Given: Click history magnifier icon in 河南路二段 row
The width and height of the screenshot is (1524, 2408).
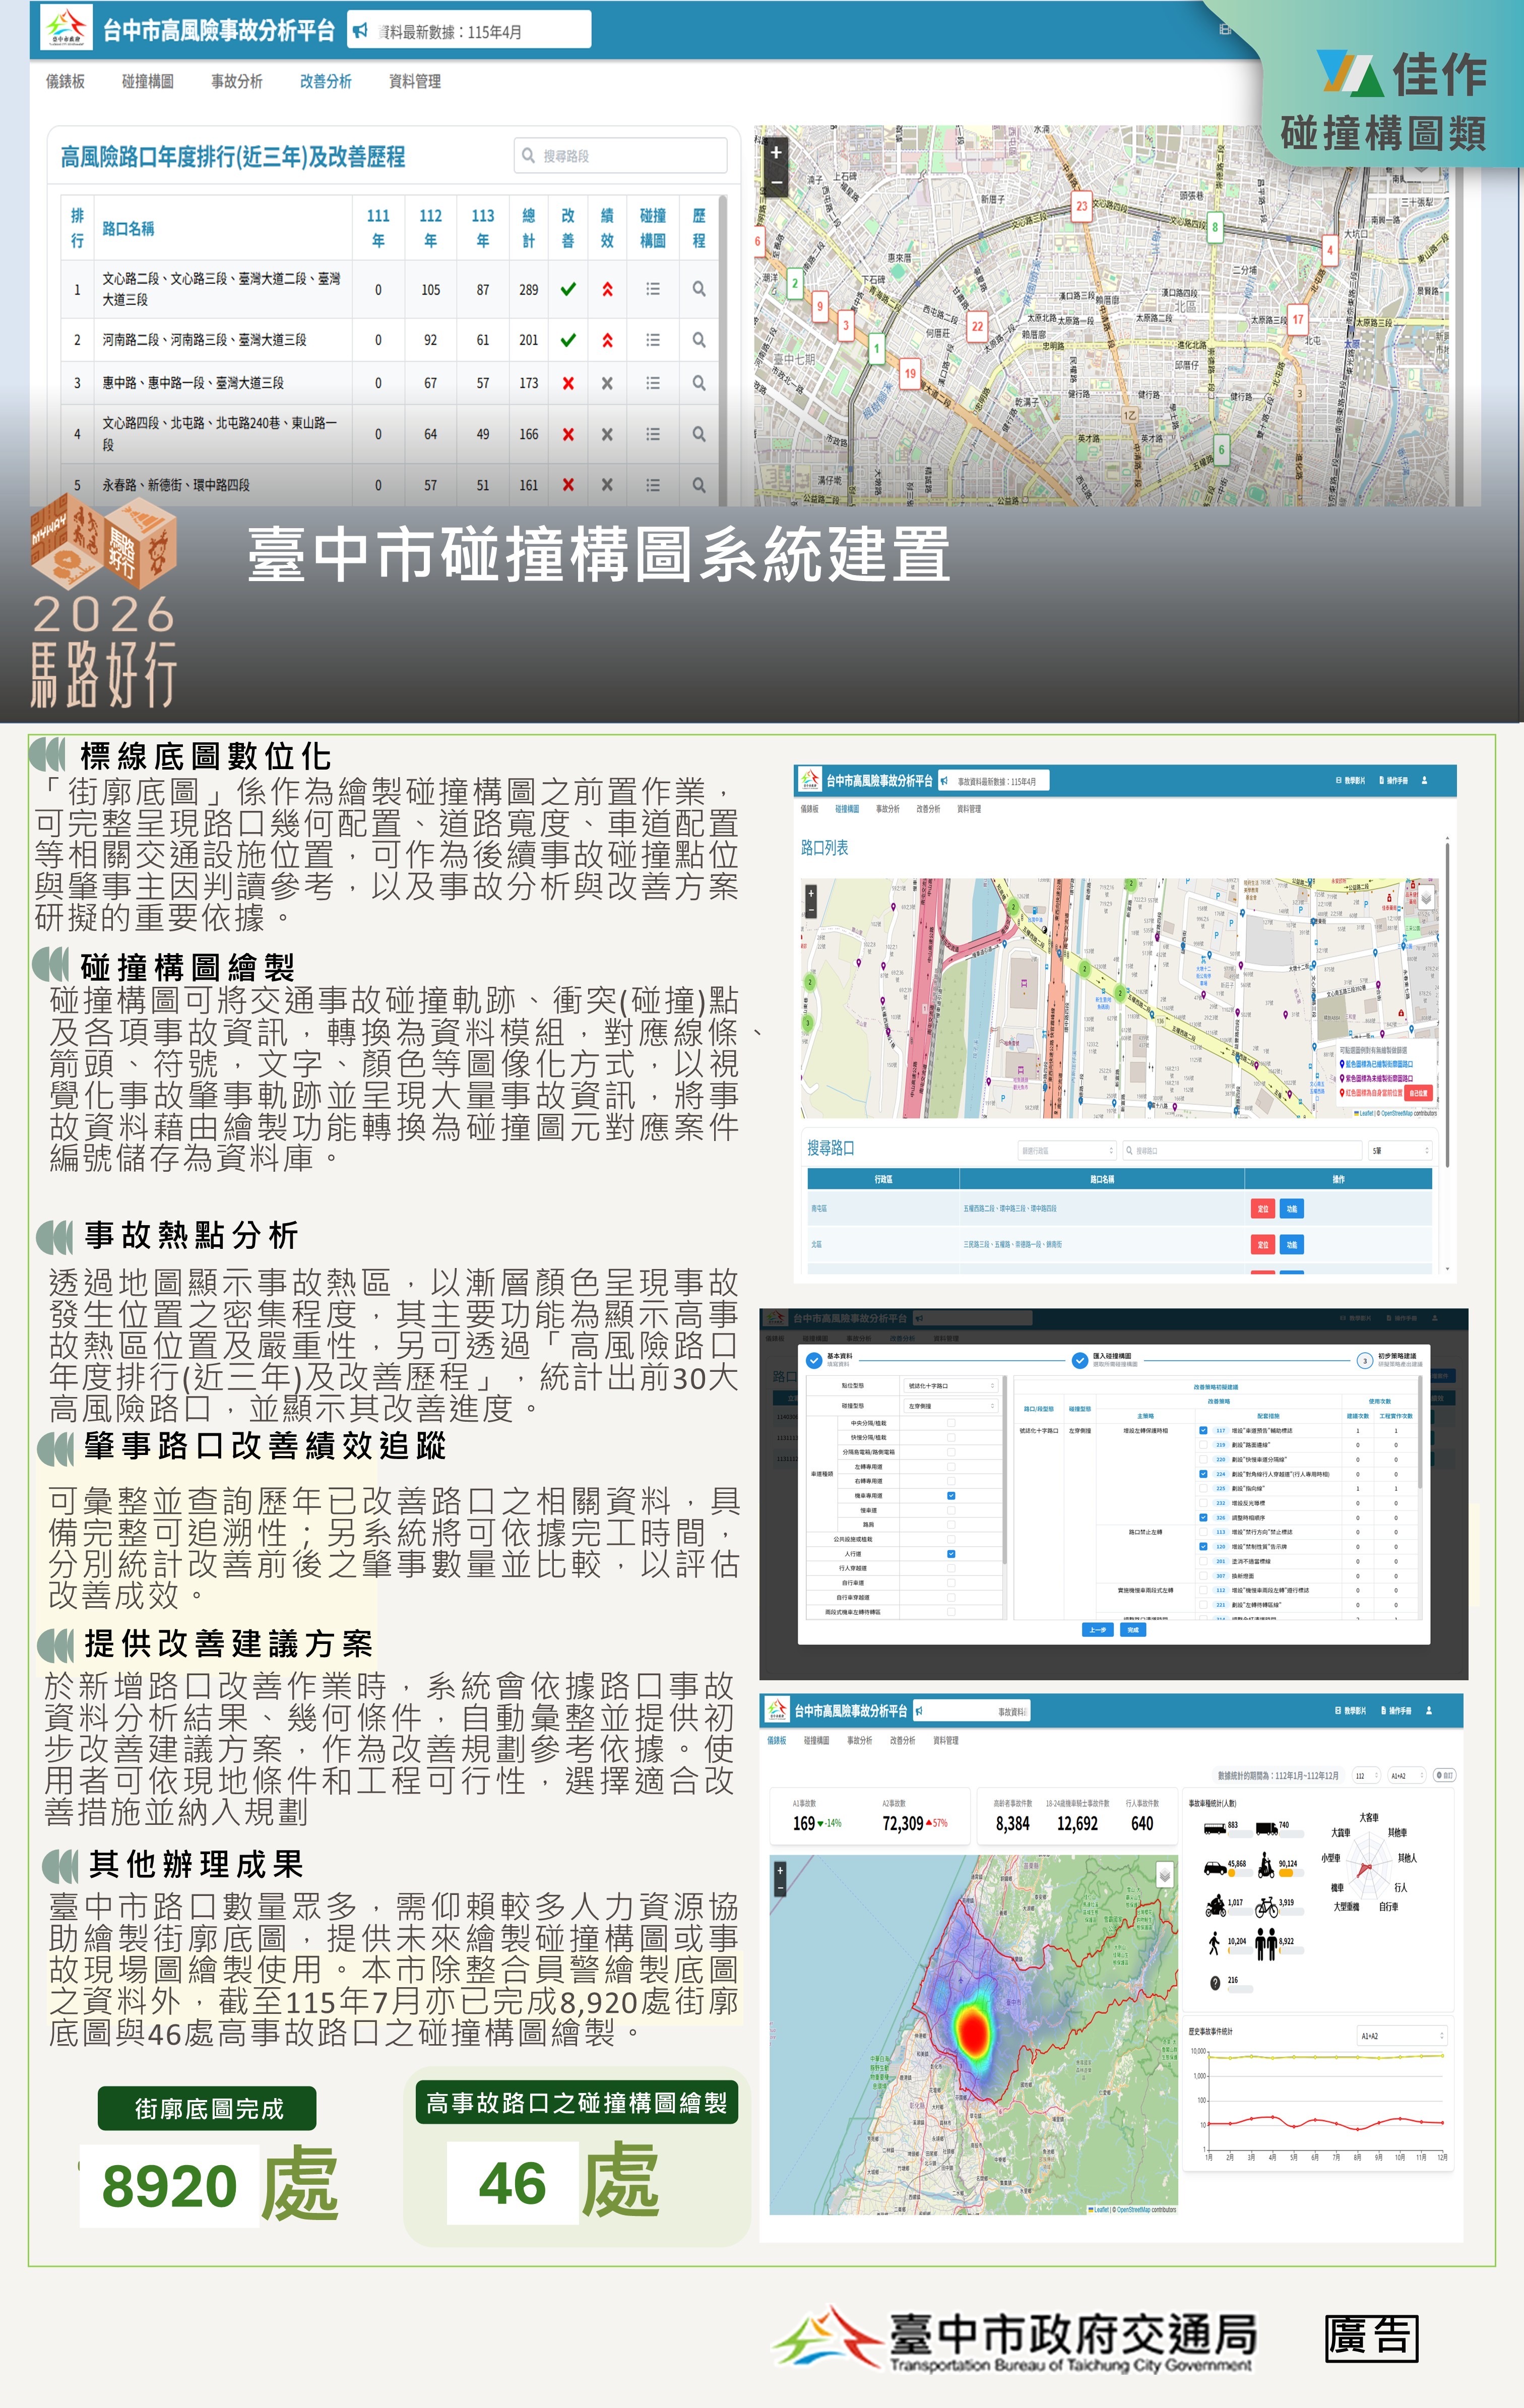Looking at the screenshot, I should (699, 340).
